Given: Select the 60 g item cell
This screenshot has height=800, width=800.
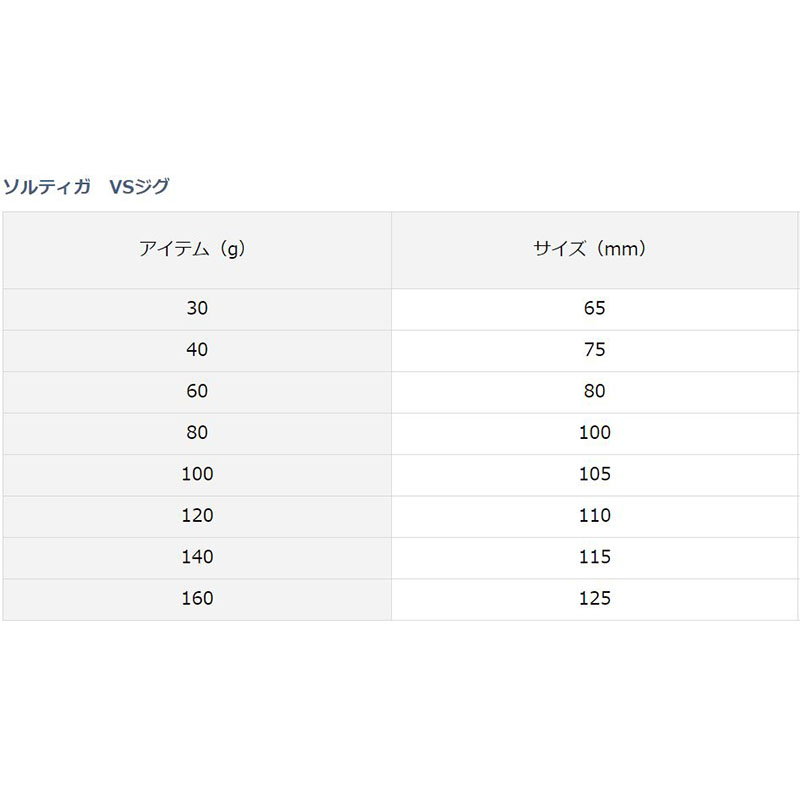Looking at the screenshot, I should click(197, 391).
